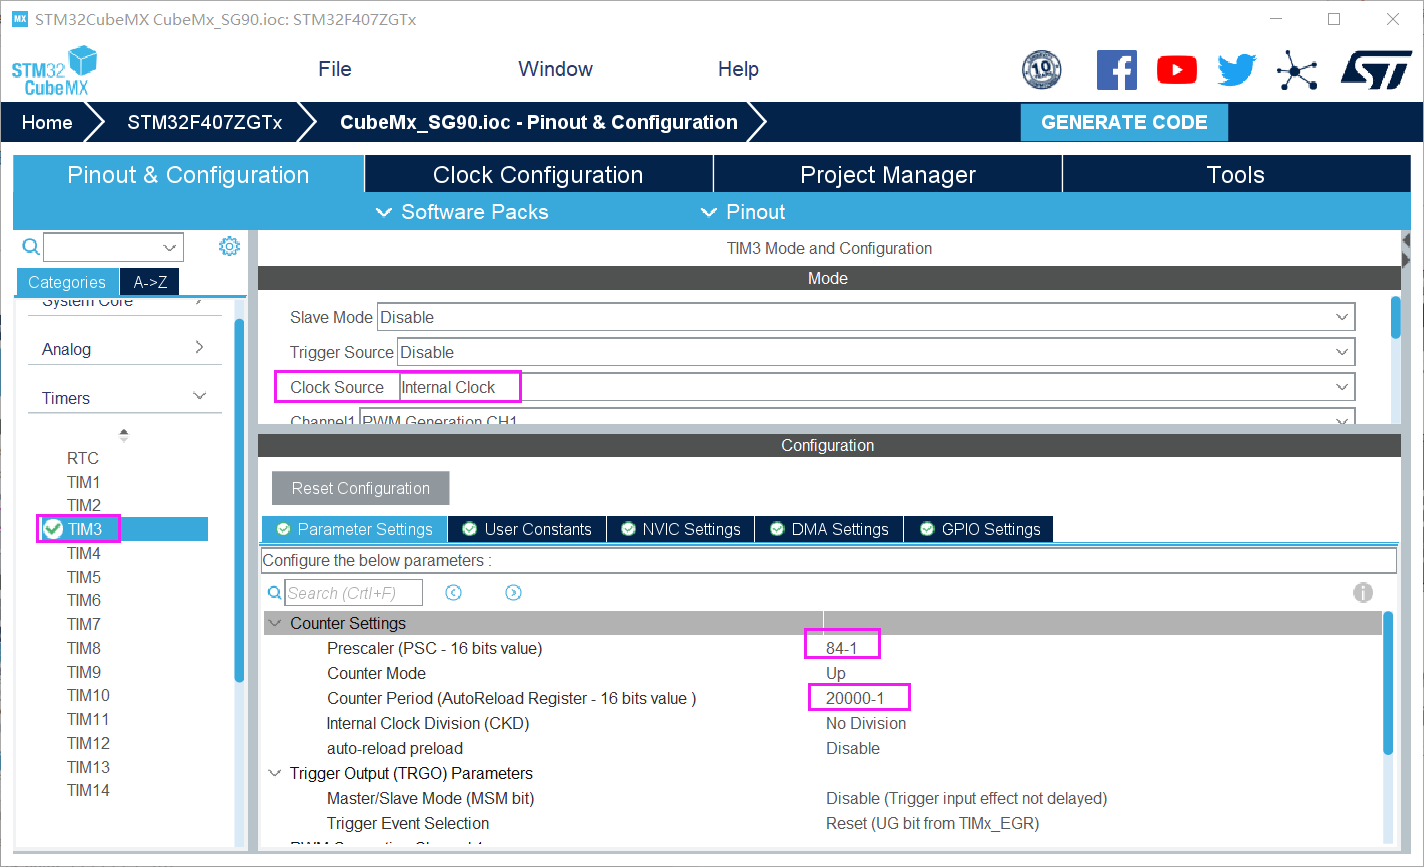The width and height of the screenshot is (1424, 867).
Task: Click CubeMx_SG90.ioc breadcrumb
Action: click(538, 123)
